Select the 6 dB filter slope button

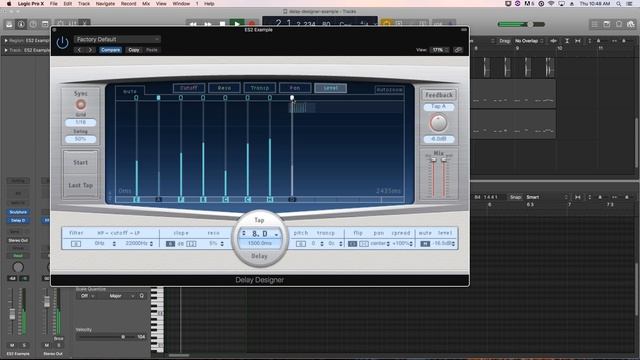[x=170, y=244]
